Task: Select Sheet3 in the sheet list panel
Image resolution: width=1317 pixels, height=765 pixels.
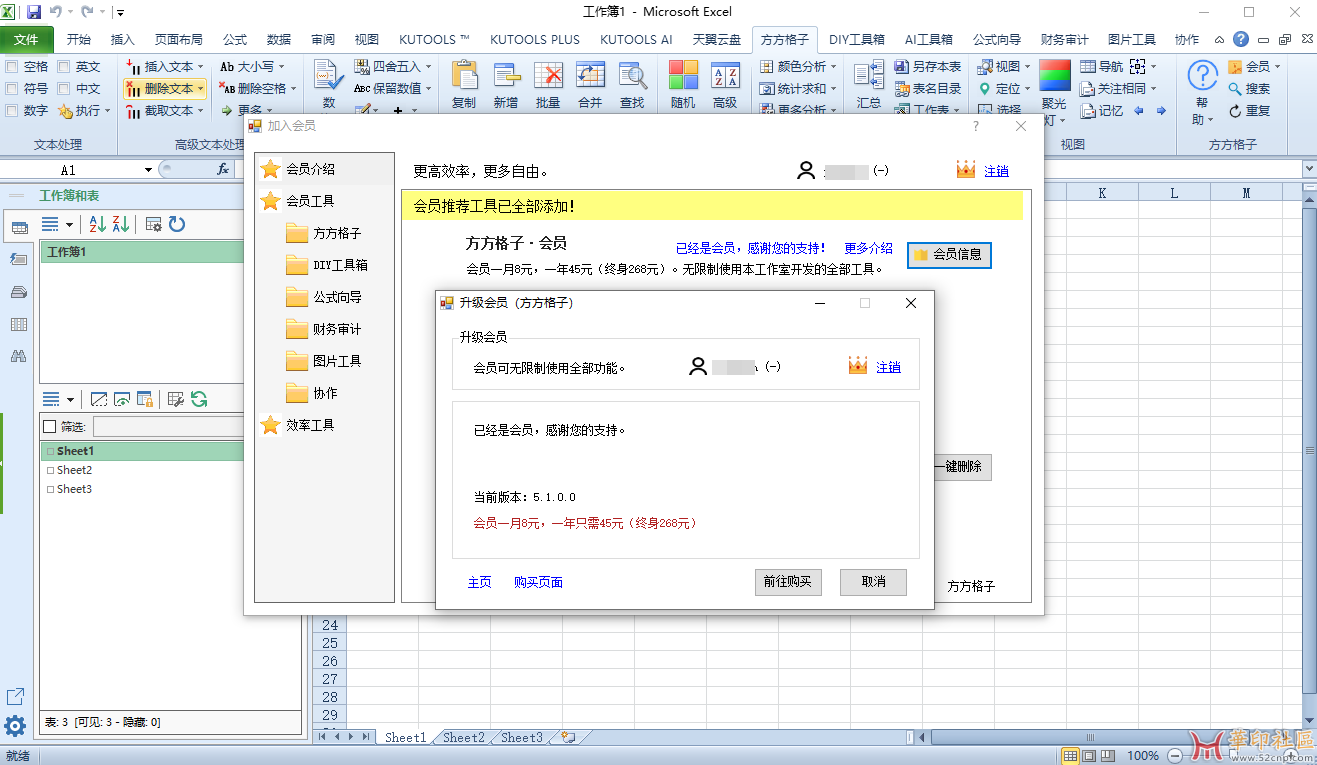Action: pyautogui.click(x=74, y=489)
